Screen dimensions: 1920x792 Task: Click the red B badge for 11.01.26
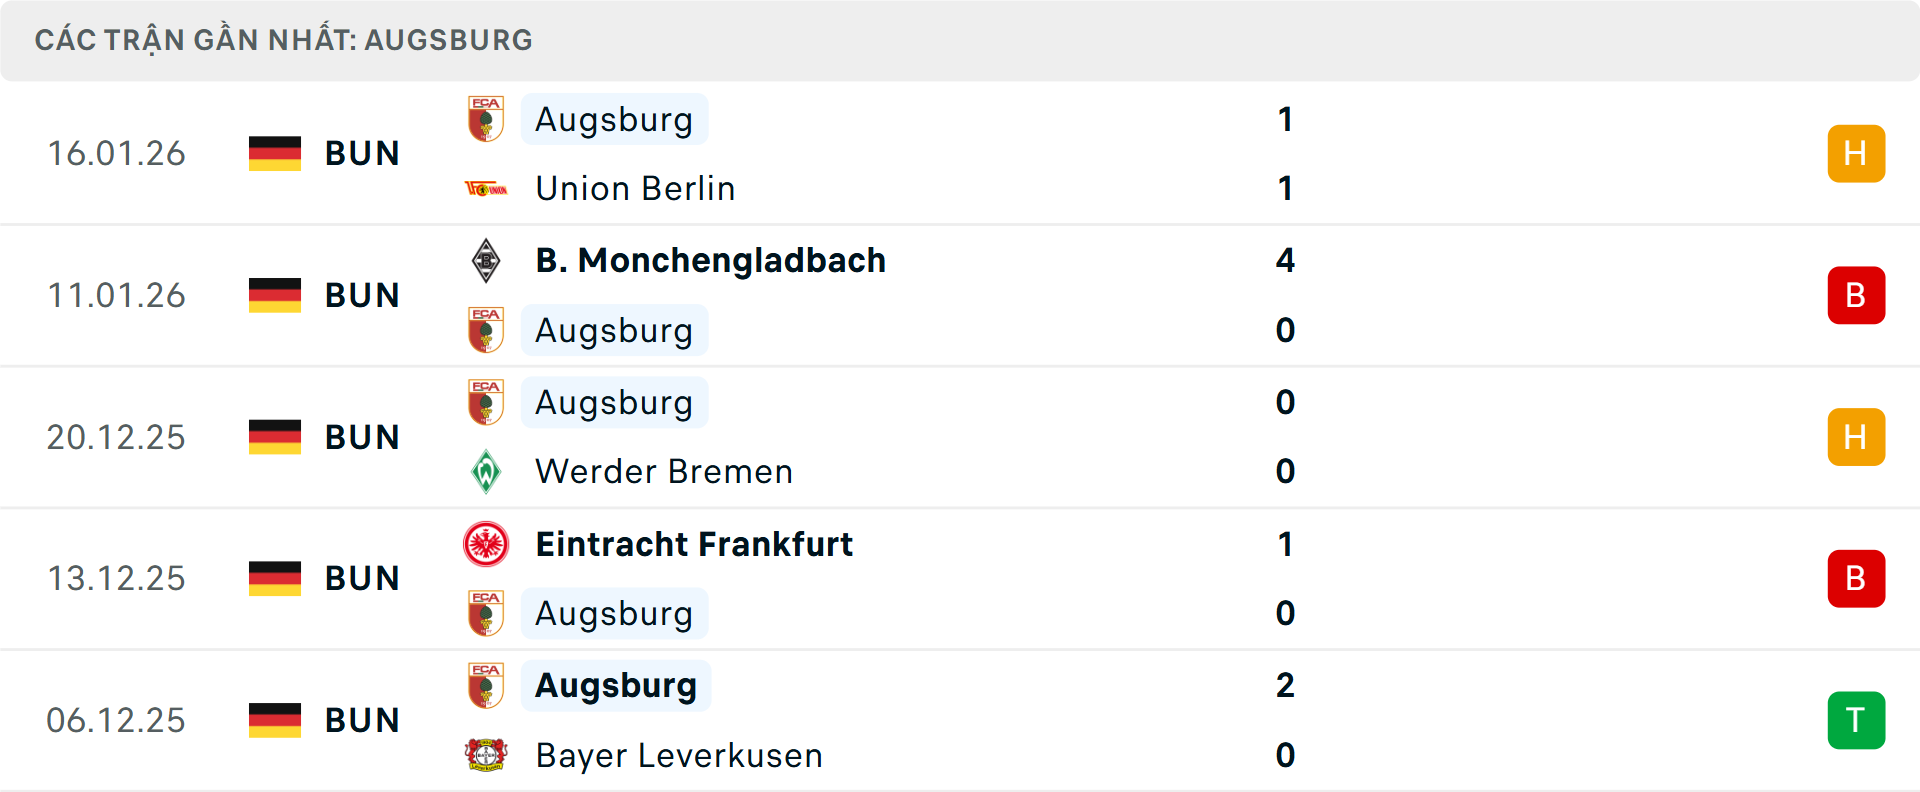coord(1856,295)
